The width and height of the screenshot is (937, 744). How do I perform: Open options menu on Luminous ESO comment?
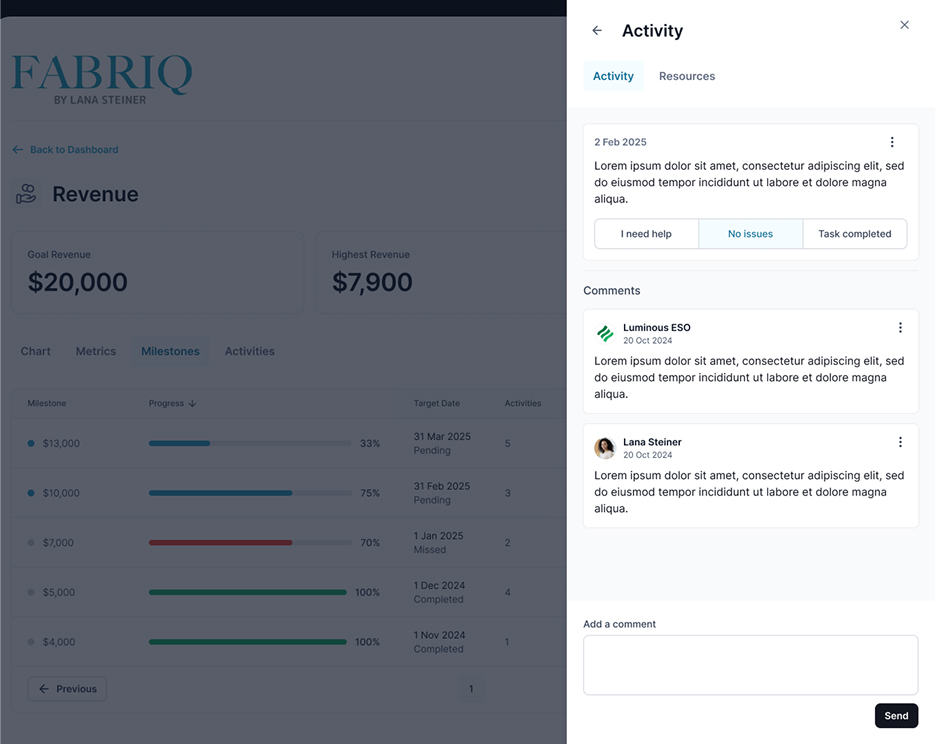[900, 327]
